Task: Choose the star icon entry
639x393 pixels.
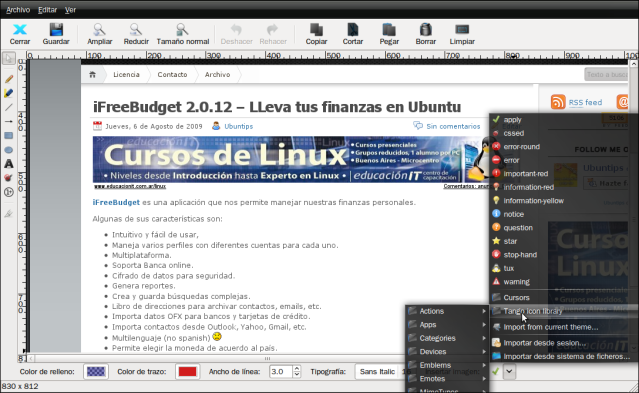Action: click(564, 241)
